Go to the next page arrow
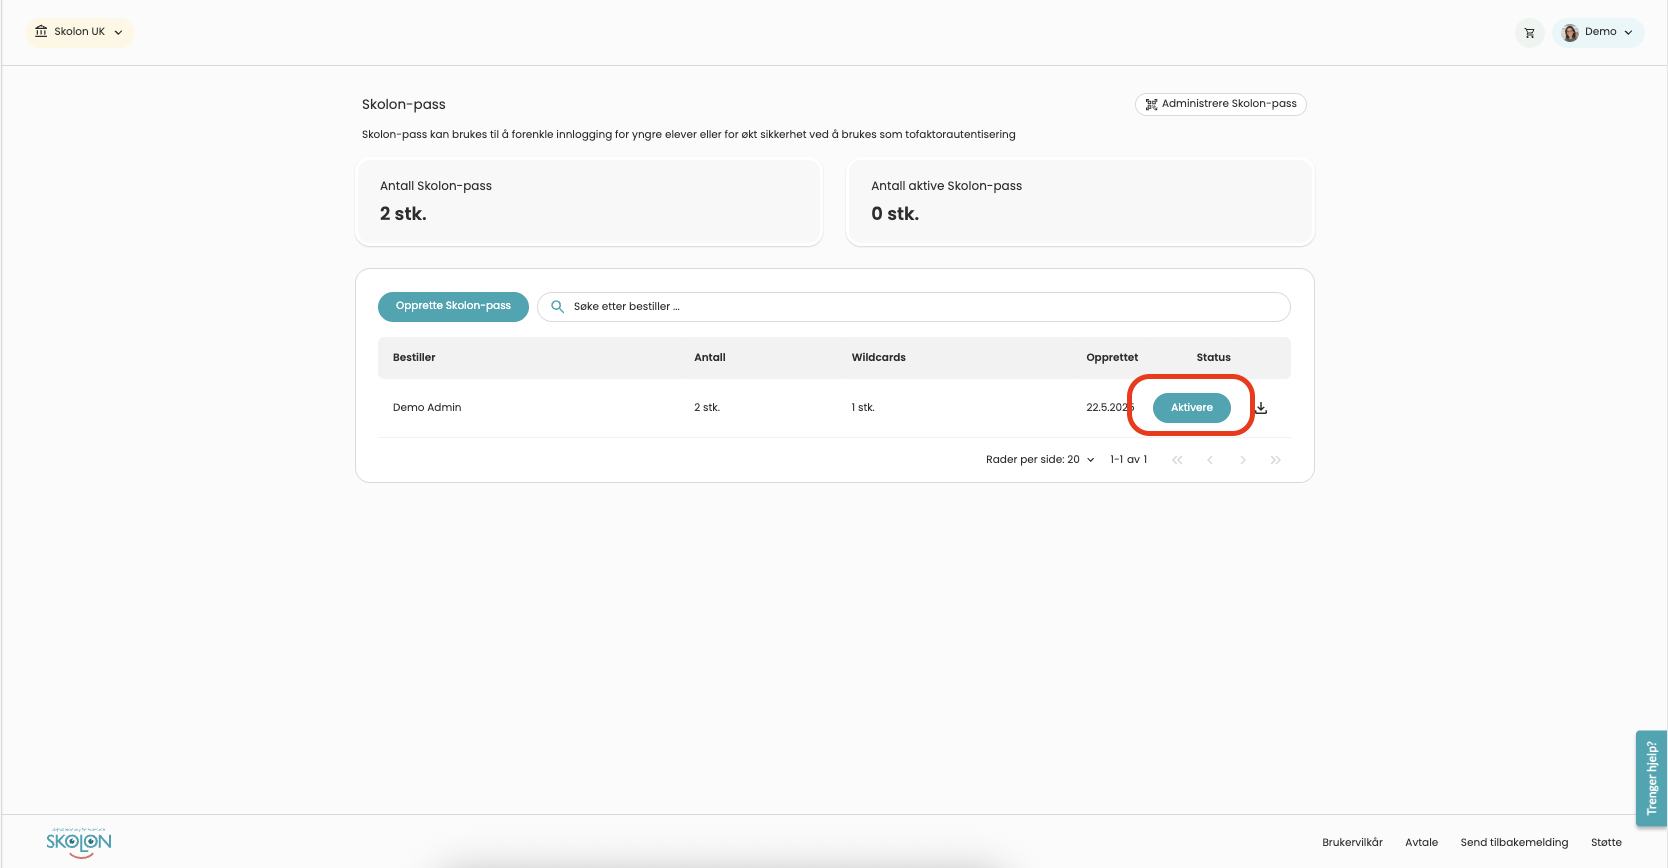Screen dimensions: 1668x868 1243,460
